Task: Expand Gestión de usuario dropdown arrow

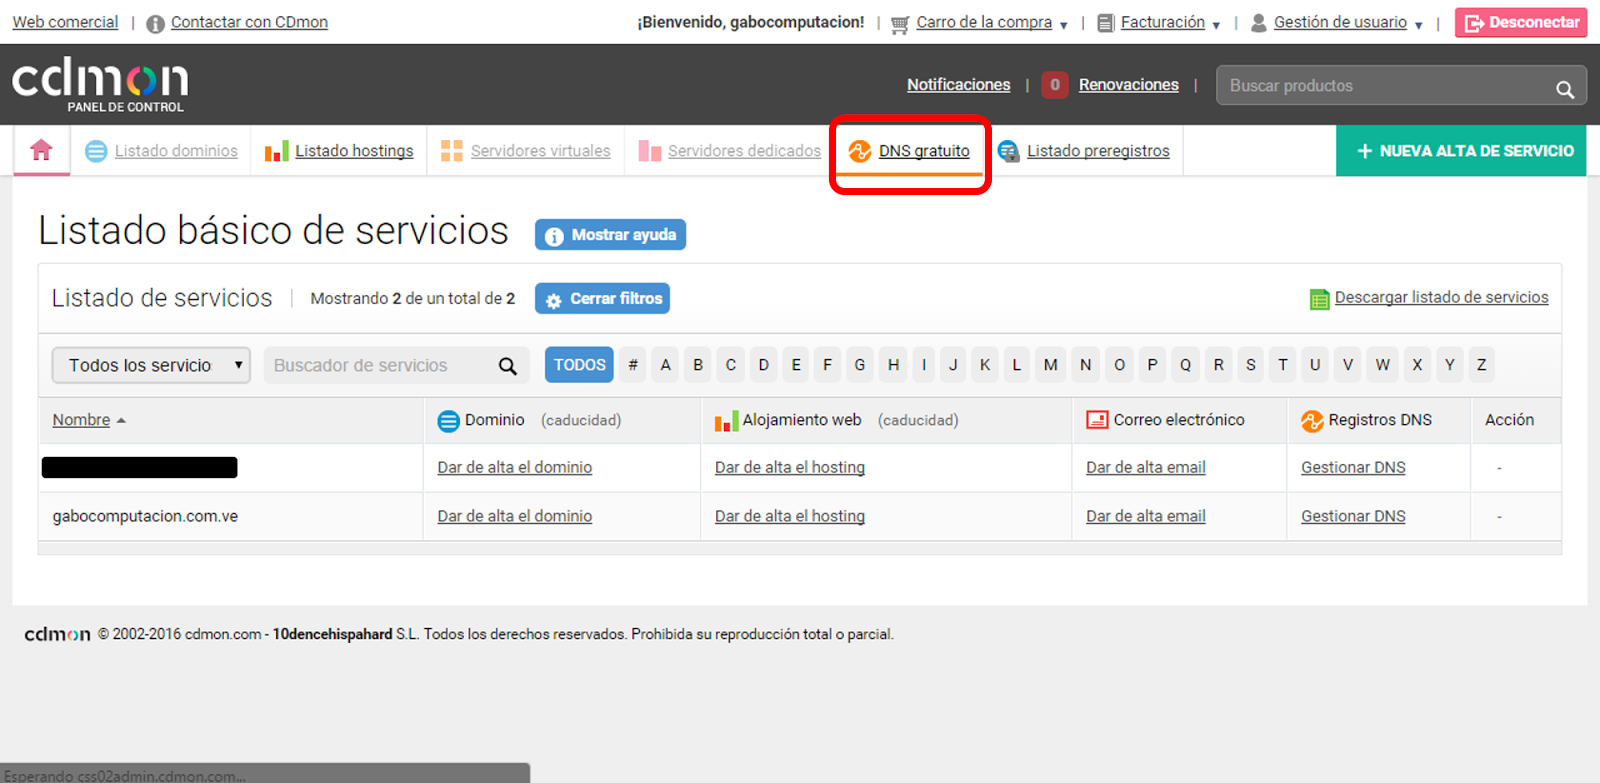Action: point(1418,25)
